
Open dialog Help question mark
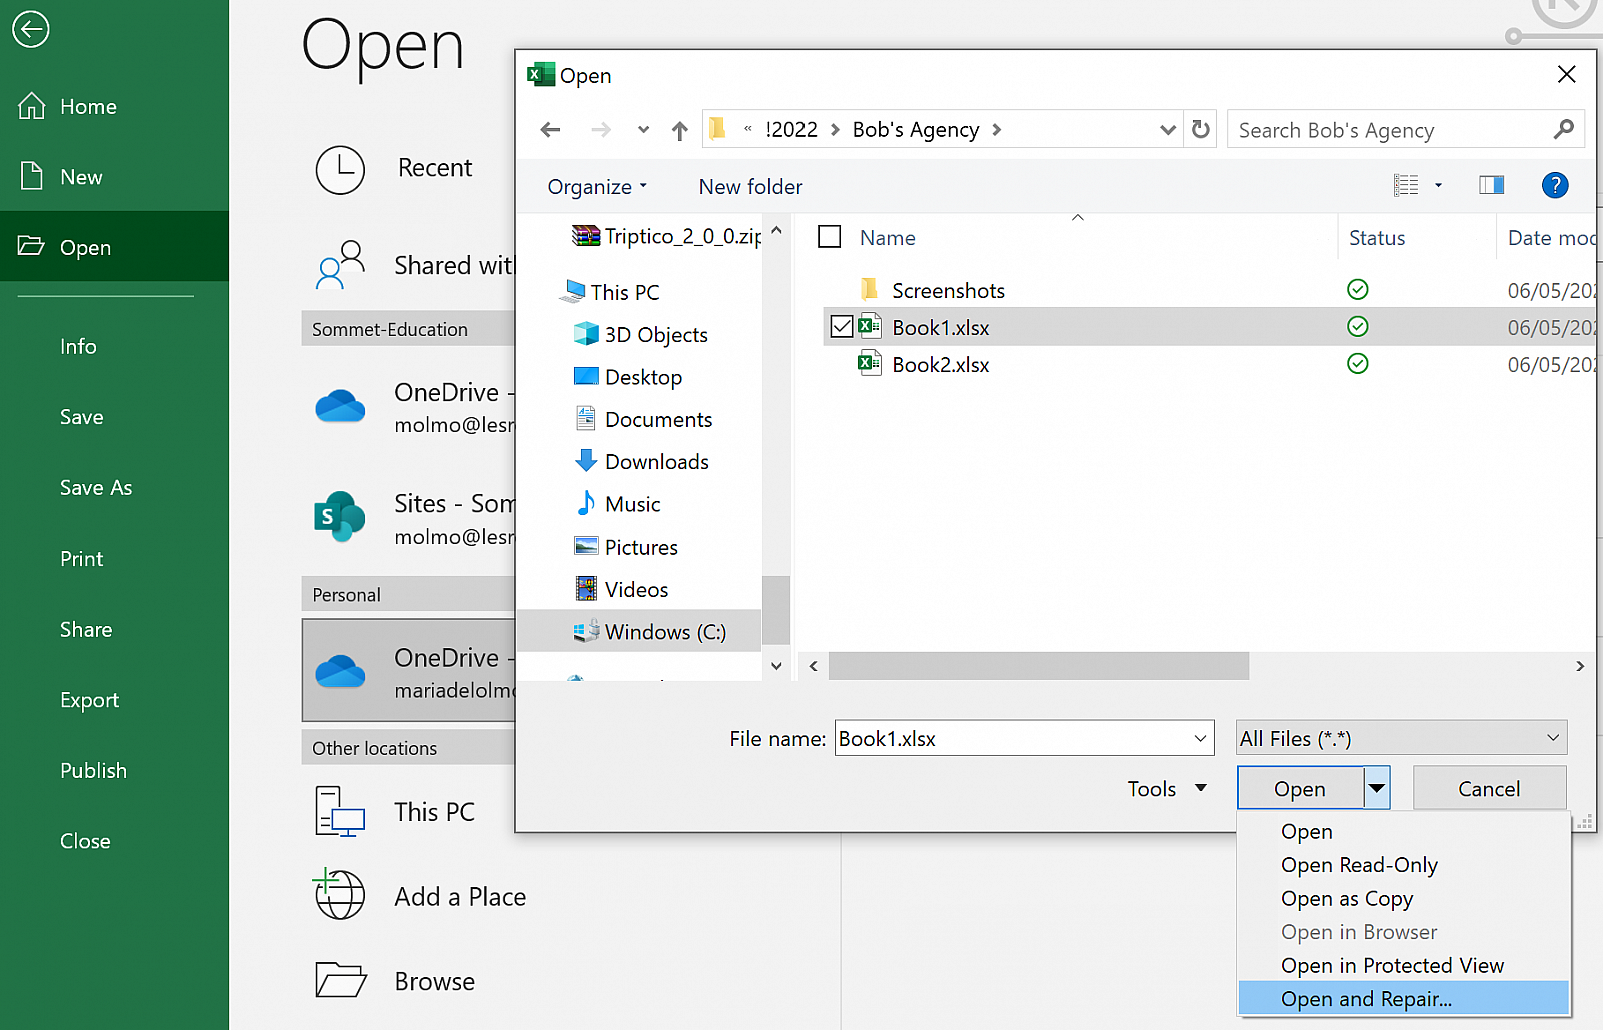click(x=1555, y=185)
